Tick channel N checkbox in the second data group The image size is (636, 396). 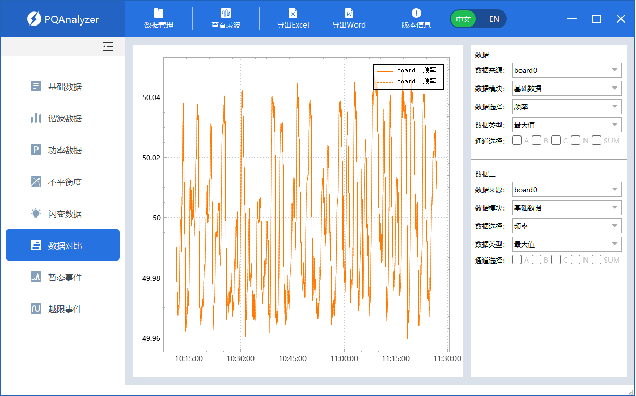[x=576, y=260]
